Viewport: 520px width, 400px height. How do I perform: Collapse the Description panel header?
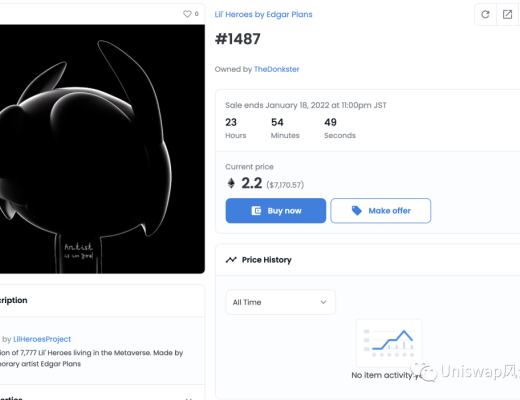[x=102, y=300]
